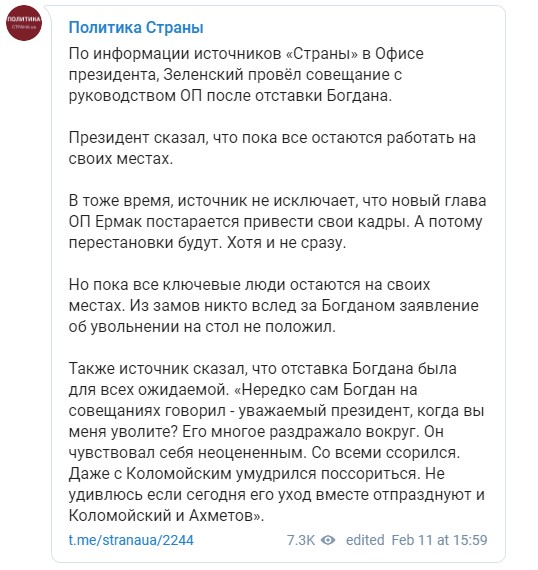Open the Политика Страны channel avatar
Screen dimensions: 538x570
pyautogui.click(x=24, y=23)
